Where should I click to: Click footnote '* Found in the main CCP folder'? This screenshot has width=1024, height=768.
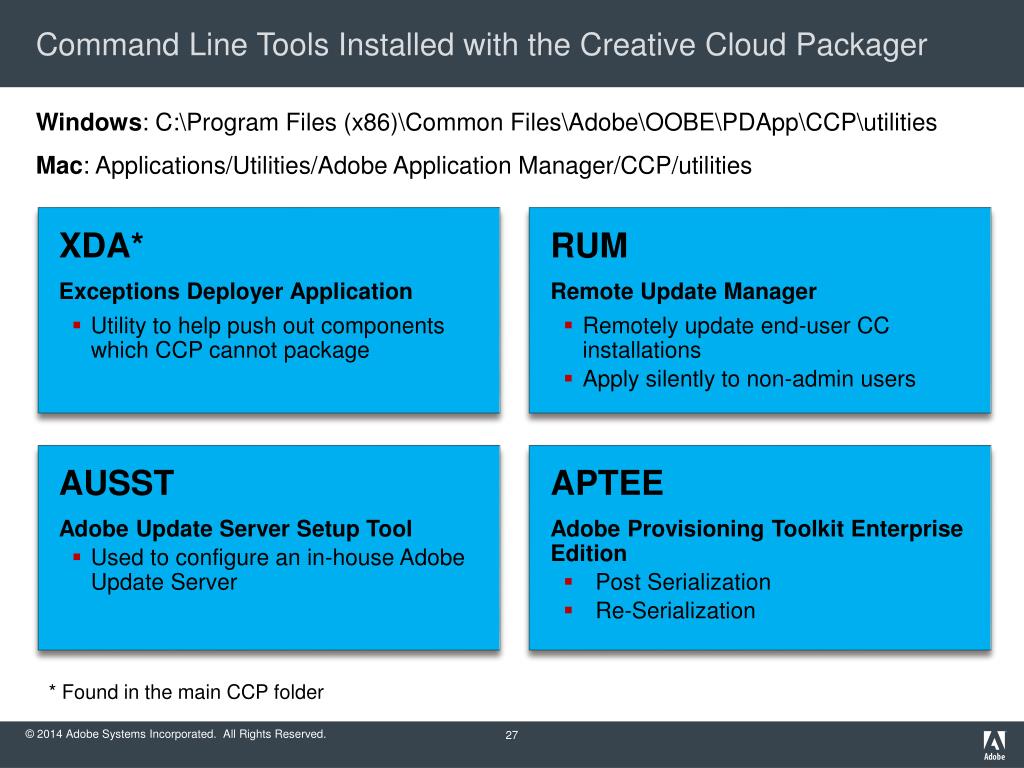[x=186, y=692]
